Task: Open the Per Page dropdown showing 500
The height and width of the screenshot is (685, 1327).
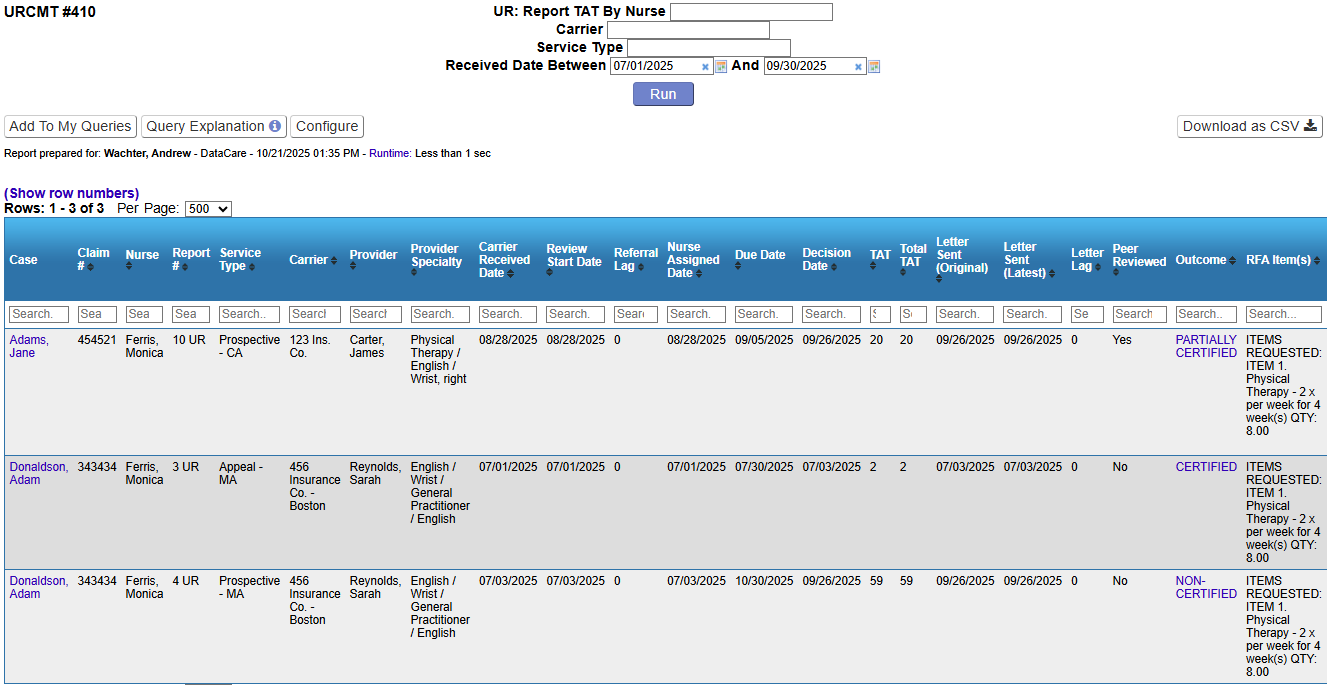Action: click(x=208, y=208)
